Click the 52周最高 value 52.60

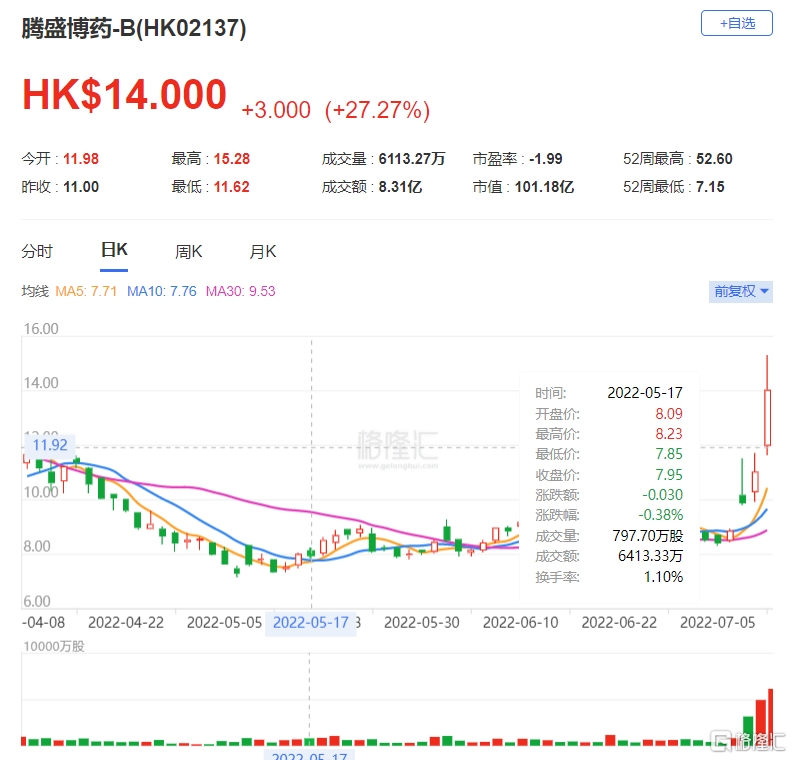[x=714, y=159]
